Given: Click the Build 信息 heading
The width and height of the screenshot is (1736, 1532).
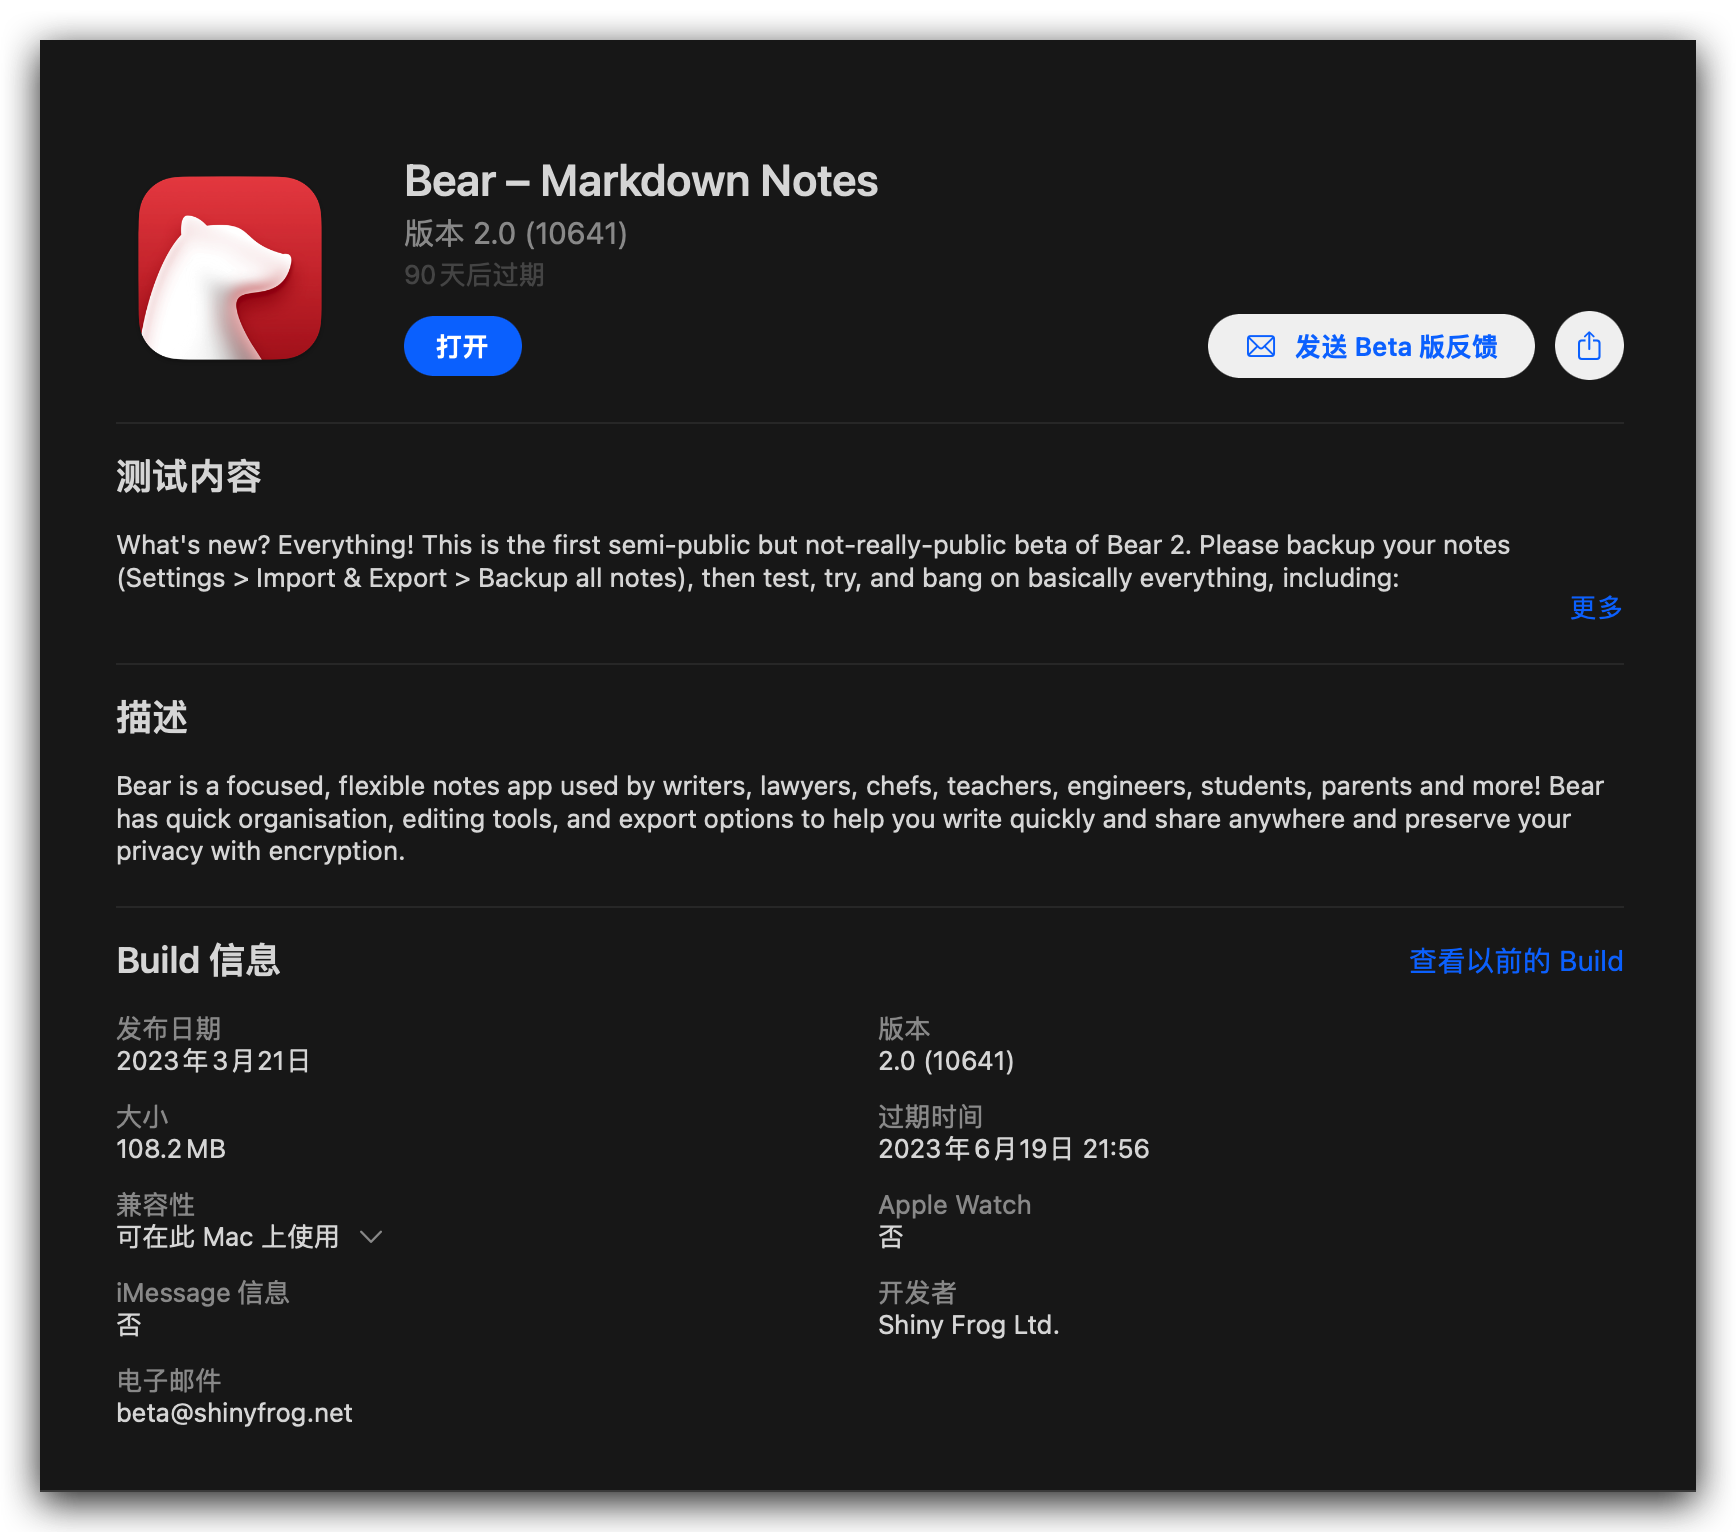Looking at the screenshot, I should 198,960.
